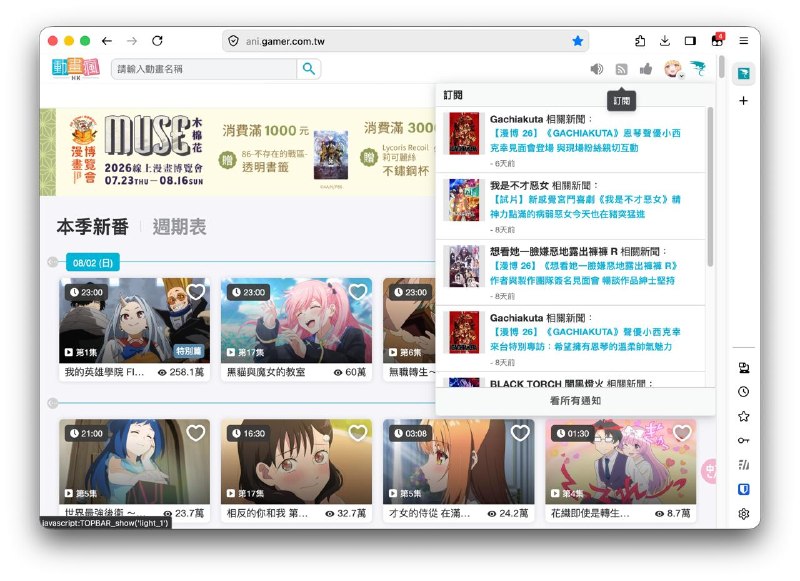This screenshot has height=581, width=800.
Task: Open the sidebar translate-style icon
Action: 743,465
